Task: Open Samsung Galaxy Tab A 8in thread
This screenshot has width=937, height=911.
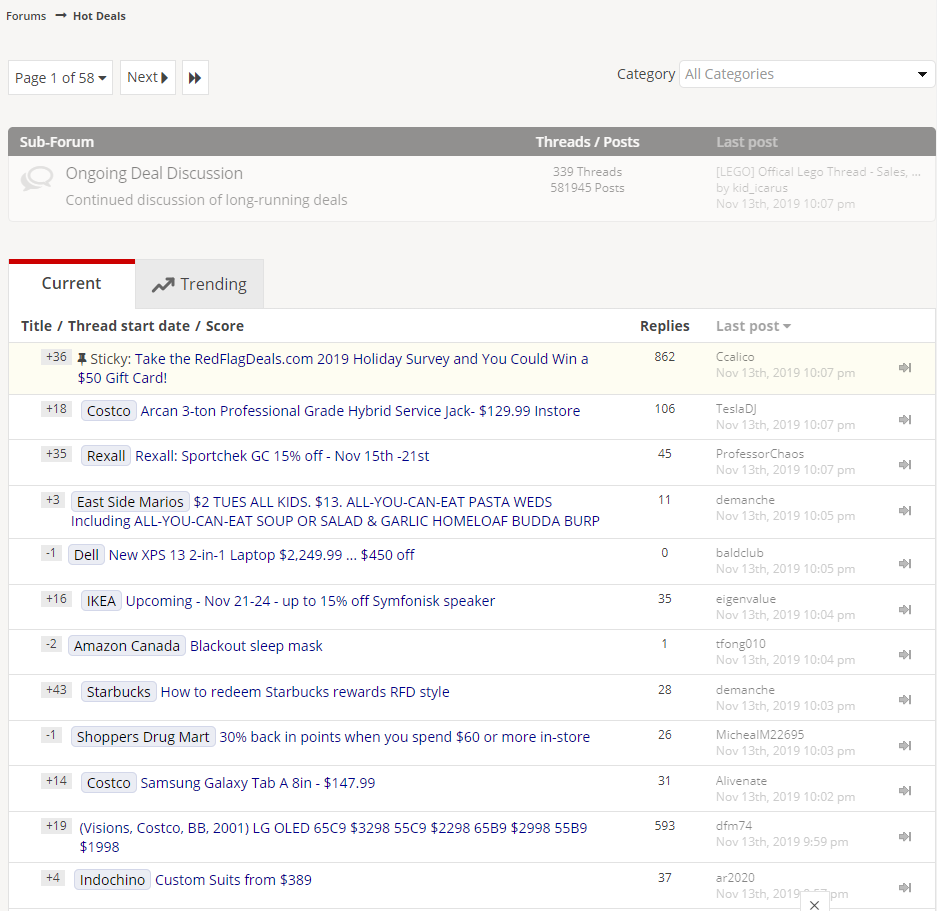Action: click(x=258, y=782)
